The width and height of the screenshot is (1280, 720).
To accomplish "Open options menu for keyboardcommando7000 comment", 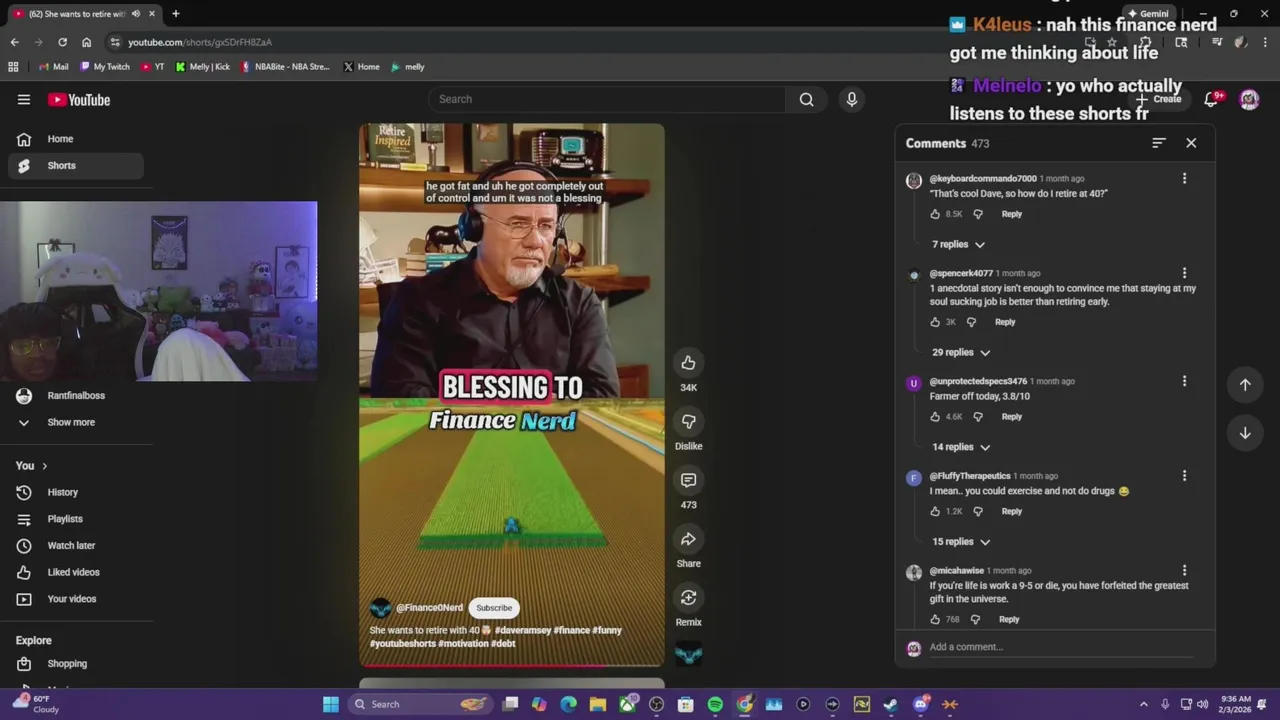I will (1184, 178).
